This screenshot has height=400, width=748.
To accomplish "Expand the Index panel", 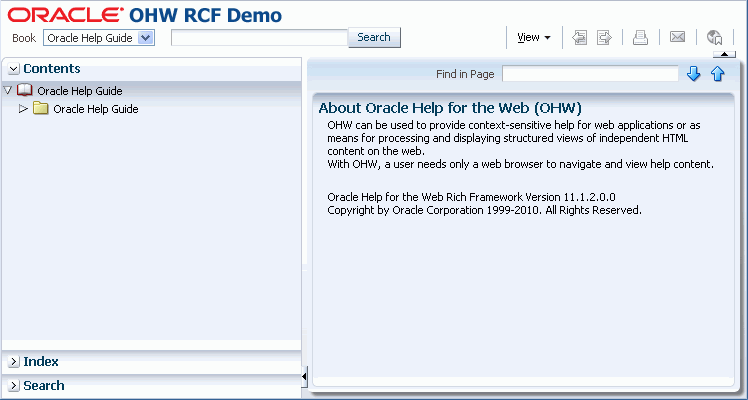I will [x=14, y=362].
